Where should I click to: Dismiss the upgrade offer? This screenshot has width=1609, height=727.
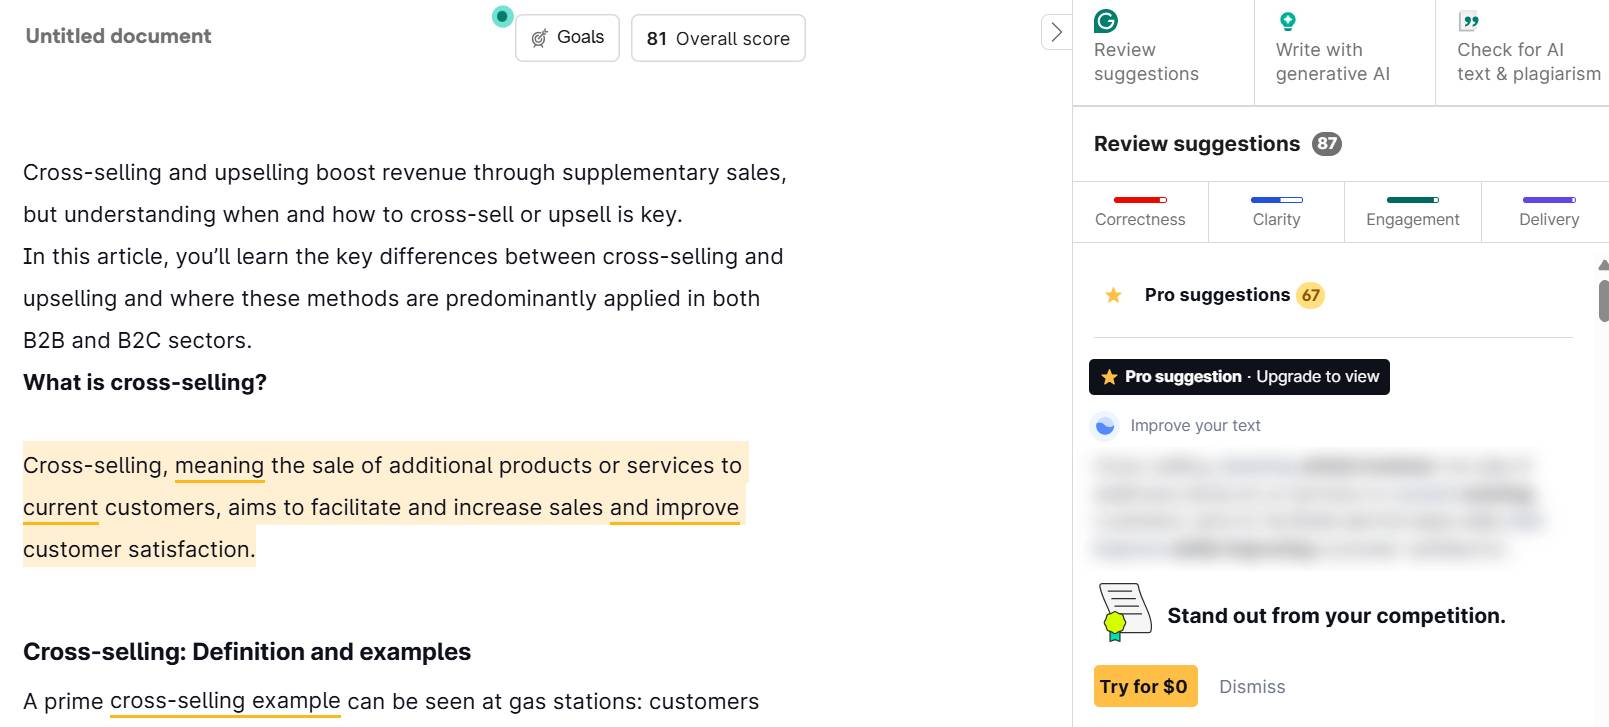click(x=1252, y=687)
